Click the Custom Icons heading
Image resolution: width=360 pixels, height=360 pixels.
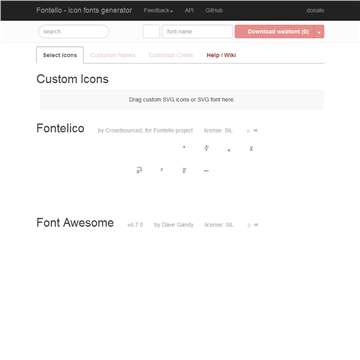72,79
